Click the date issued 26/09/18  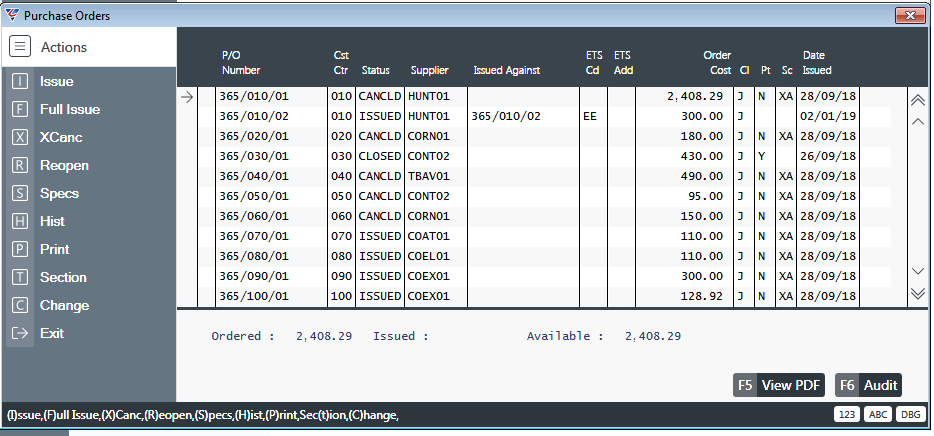pyautogui.click(x=828, y=156)
